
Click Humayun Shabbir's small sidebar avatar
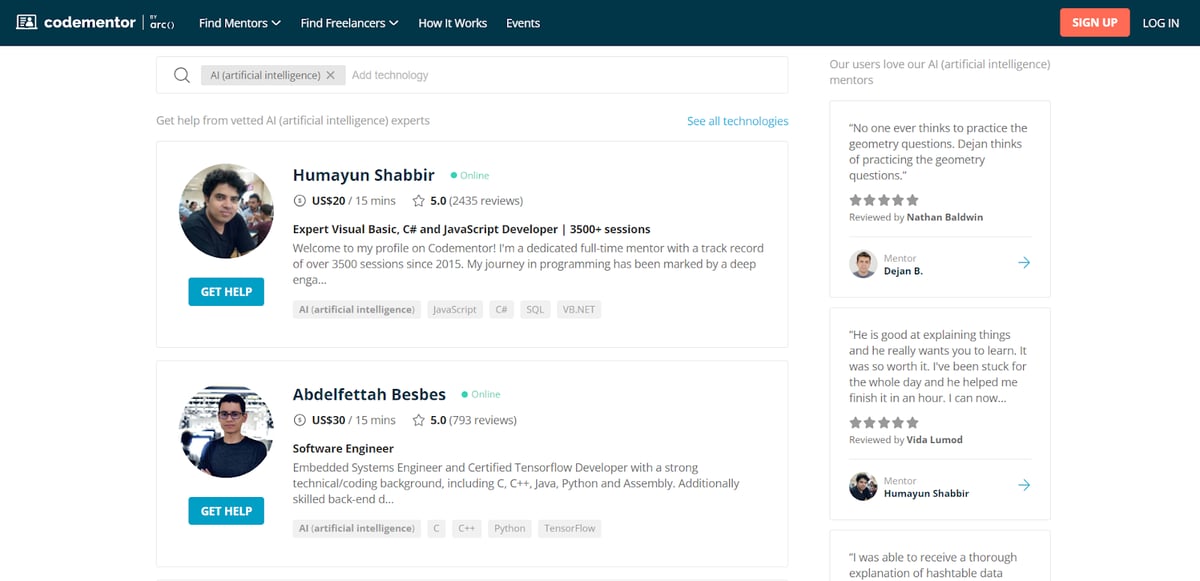(863, 486)
